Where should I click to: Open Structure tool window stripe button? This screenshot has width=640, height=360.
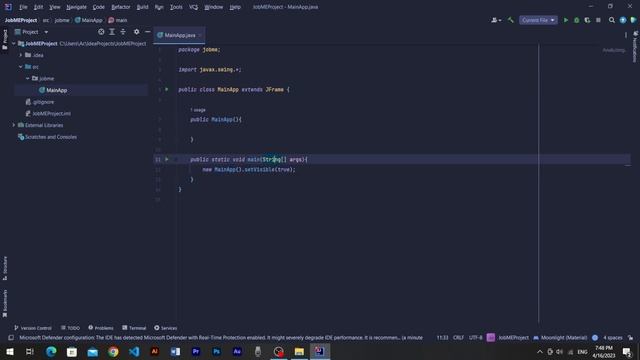[5, 268]
